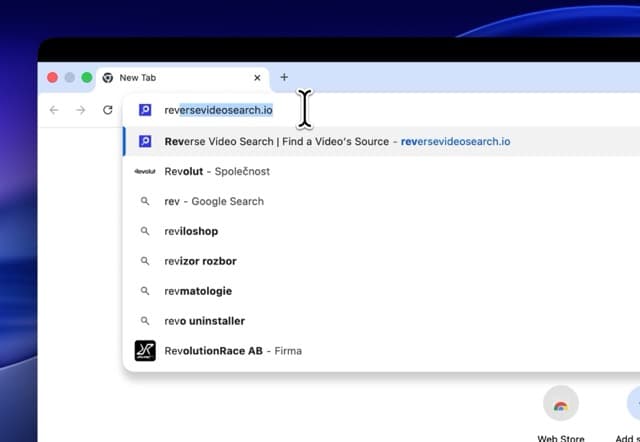Click the search site icon in address bar
Screen dimensions: 640x442
(145, 110)
